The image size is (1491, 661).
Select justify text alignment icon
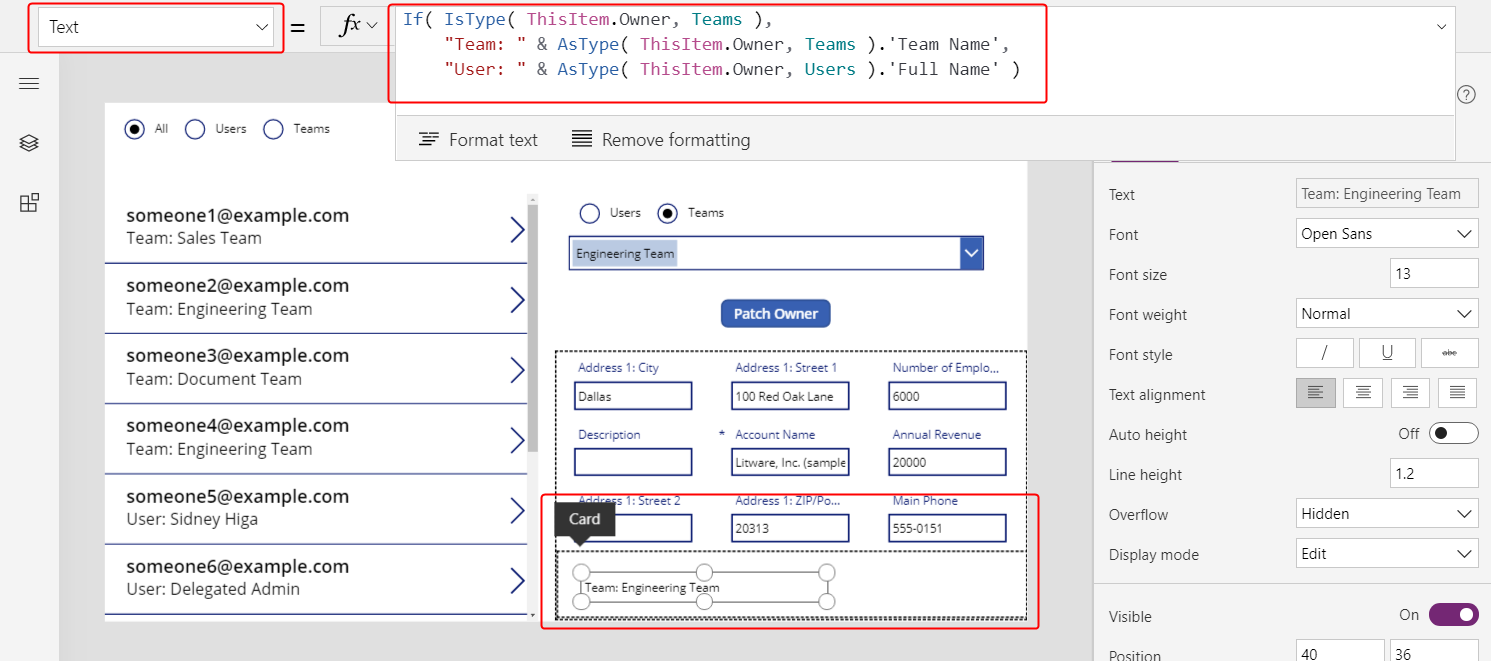[x=1457, y=393]
